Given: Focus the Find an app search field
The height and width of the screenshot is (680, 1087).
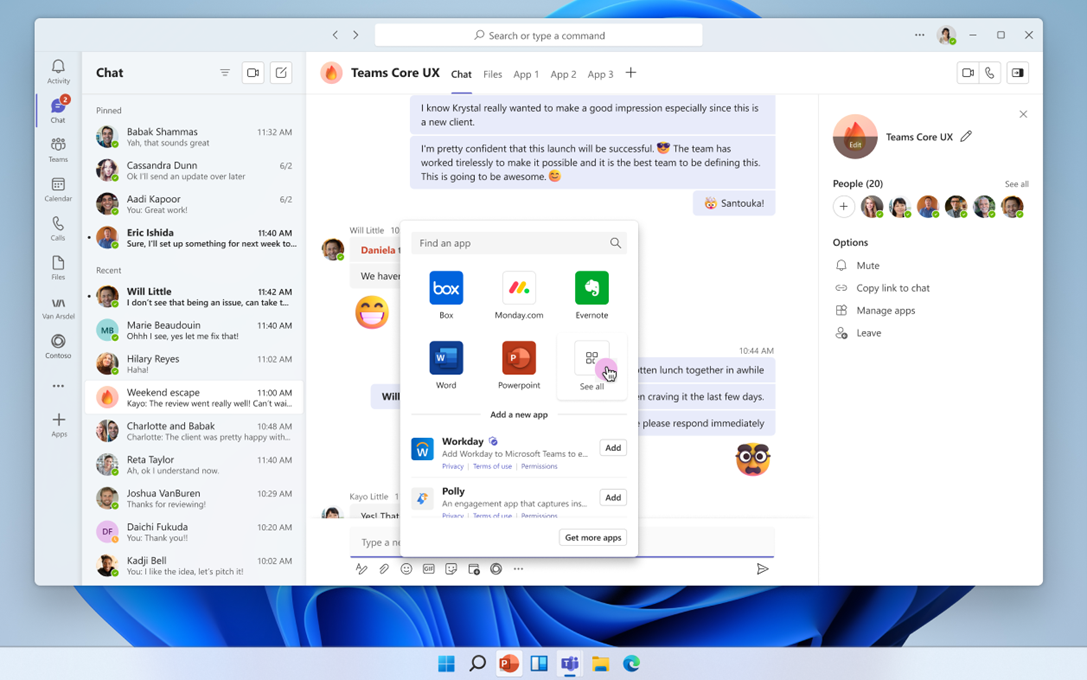Looking at the screenshot, I should click(x=519, y=243).
